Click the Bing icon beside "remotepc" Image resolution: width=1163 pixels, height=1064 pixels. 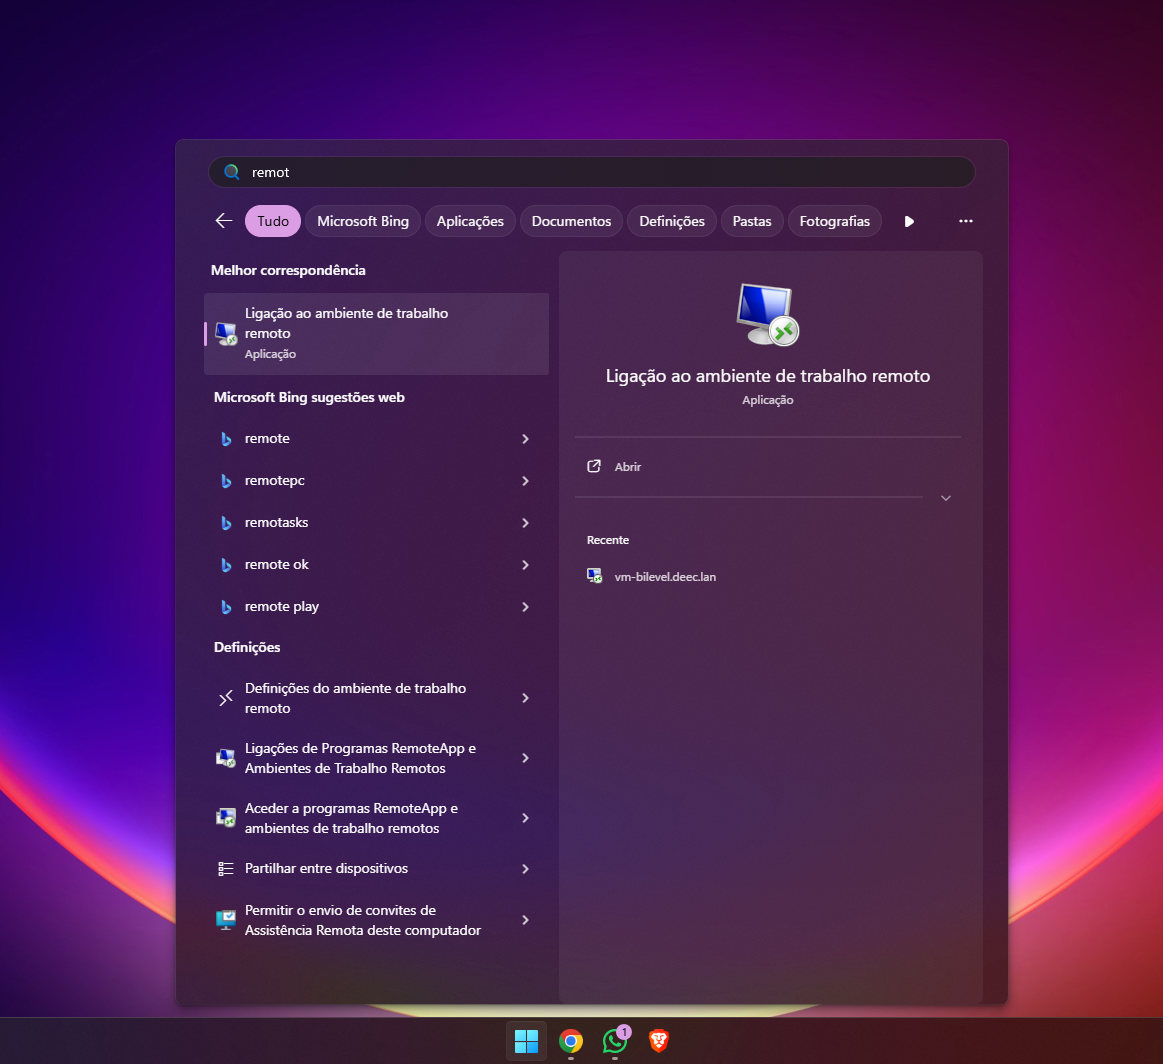[226, 480]
